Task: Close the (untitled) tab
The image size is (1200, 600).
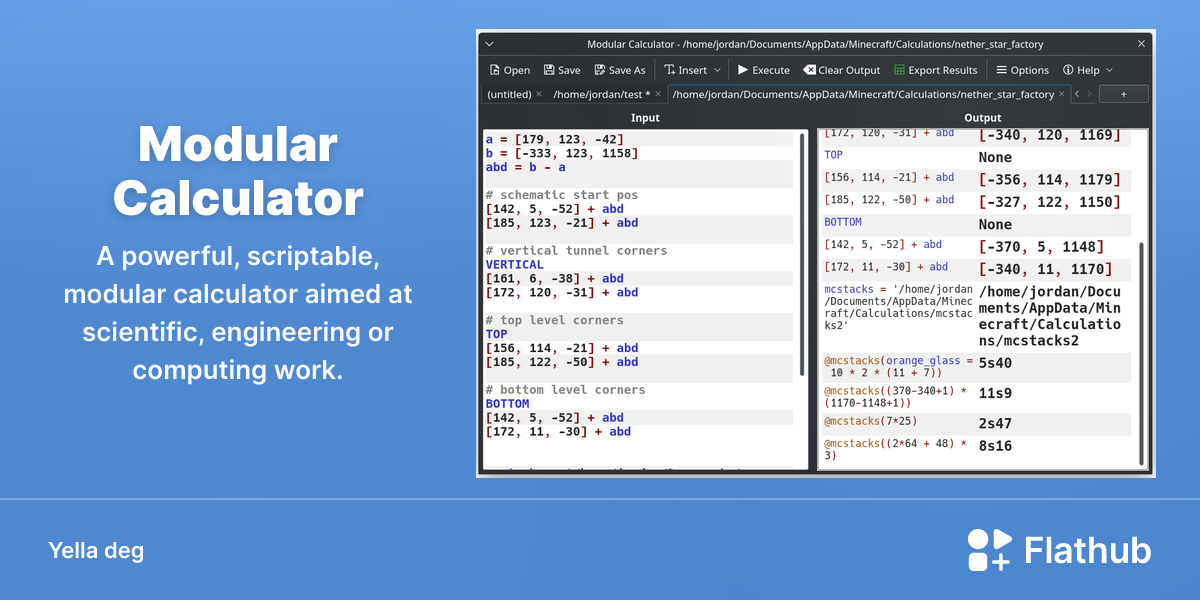Action: pos(539,94)
